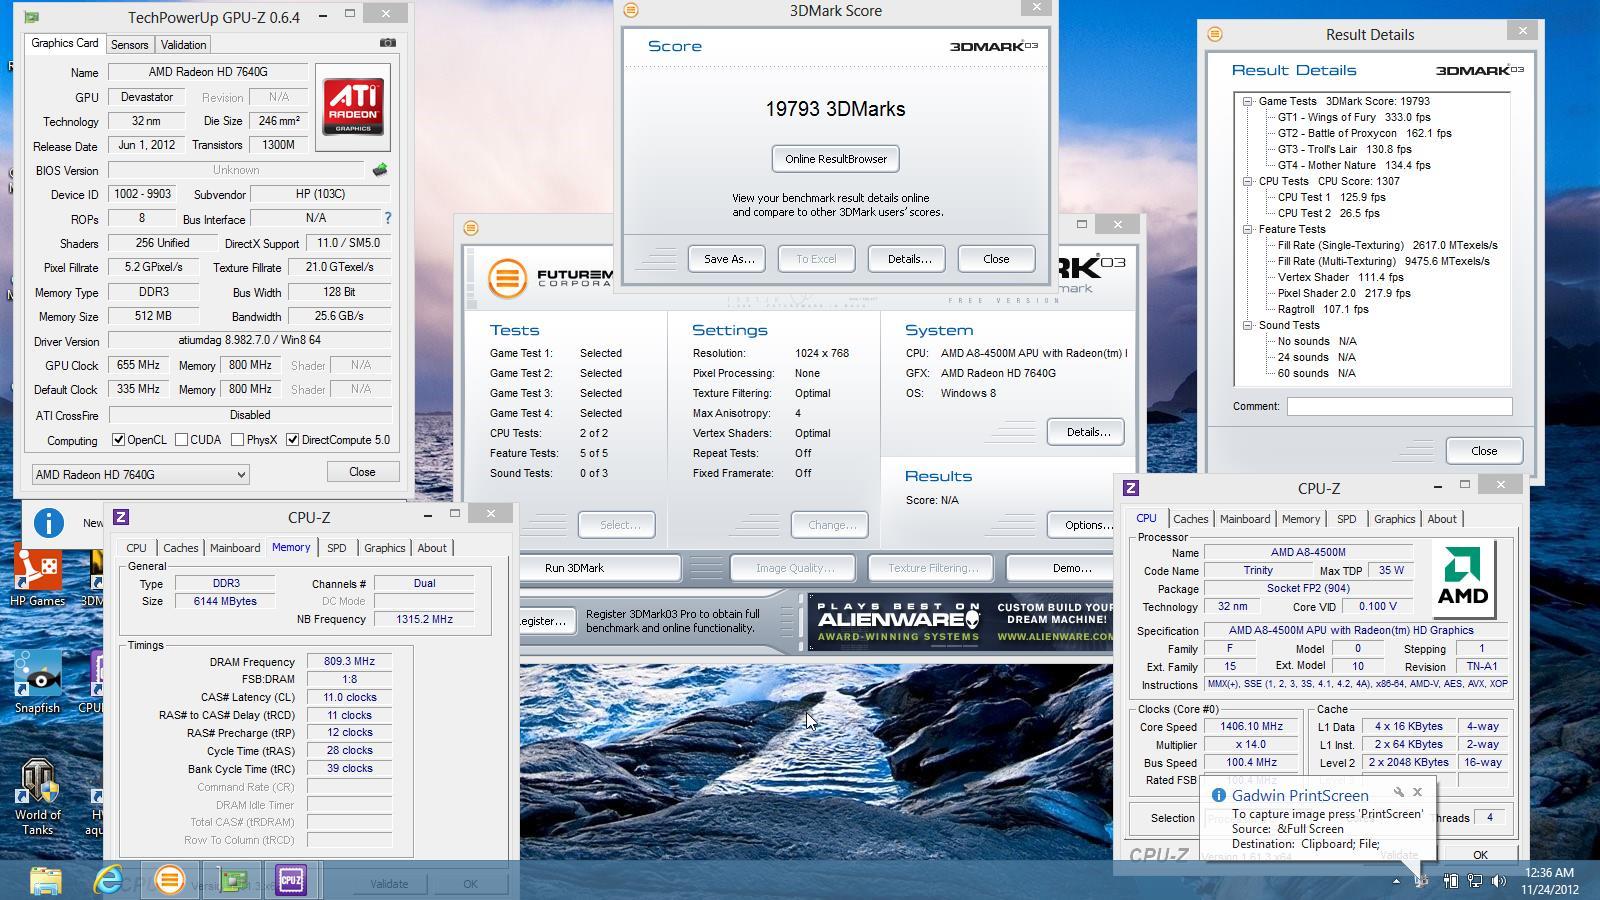Viewport: 1600px width, 900px height.
Task: Select the Ragtroll 107.1 fps result row
Action: tap(1322, 309)
